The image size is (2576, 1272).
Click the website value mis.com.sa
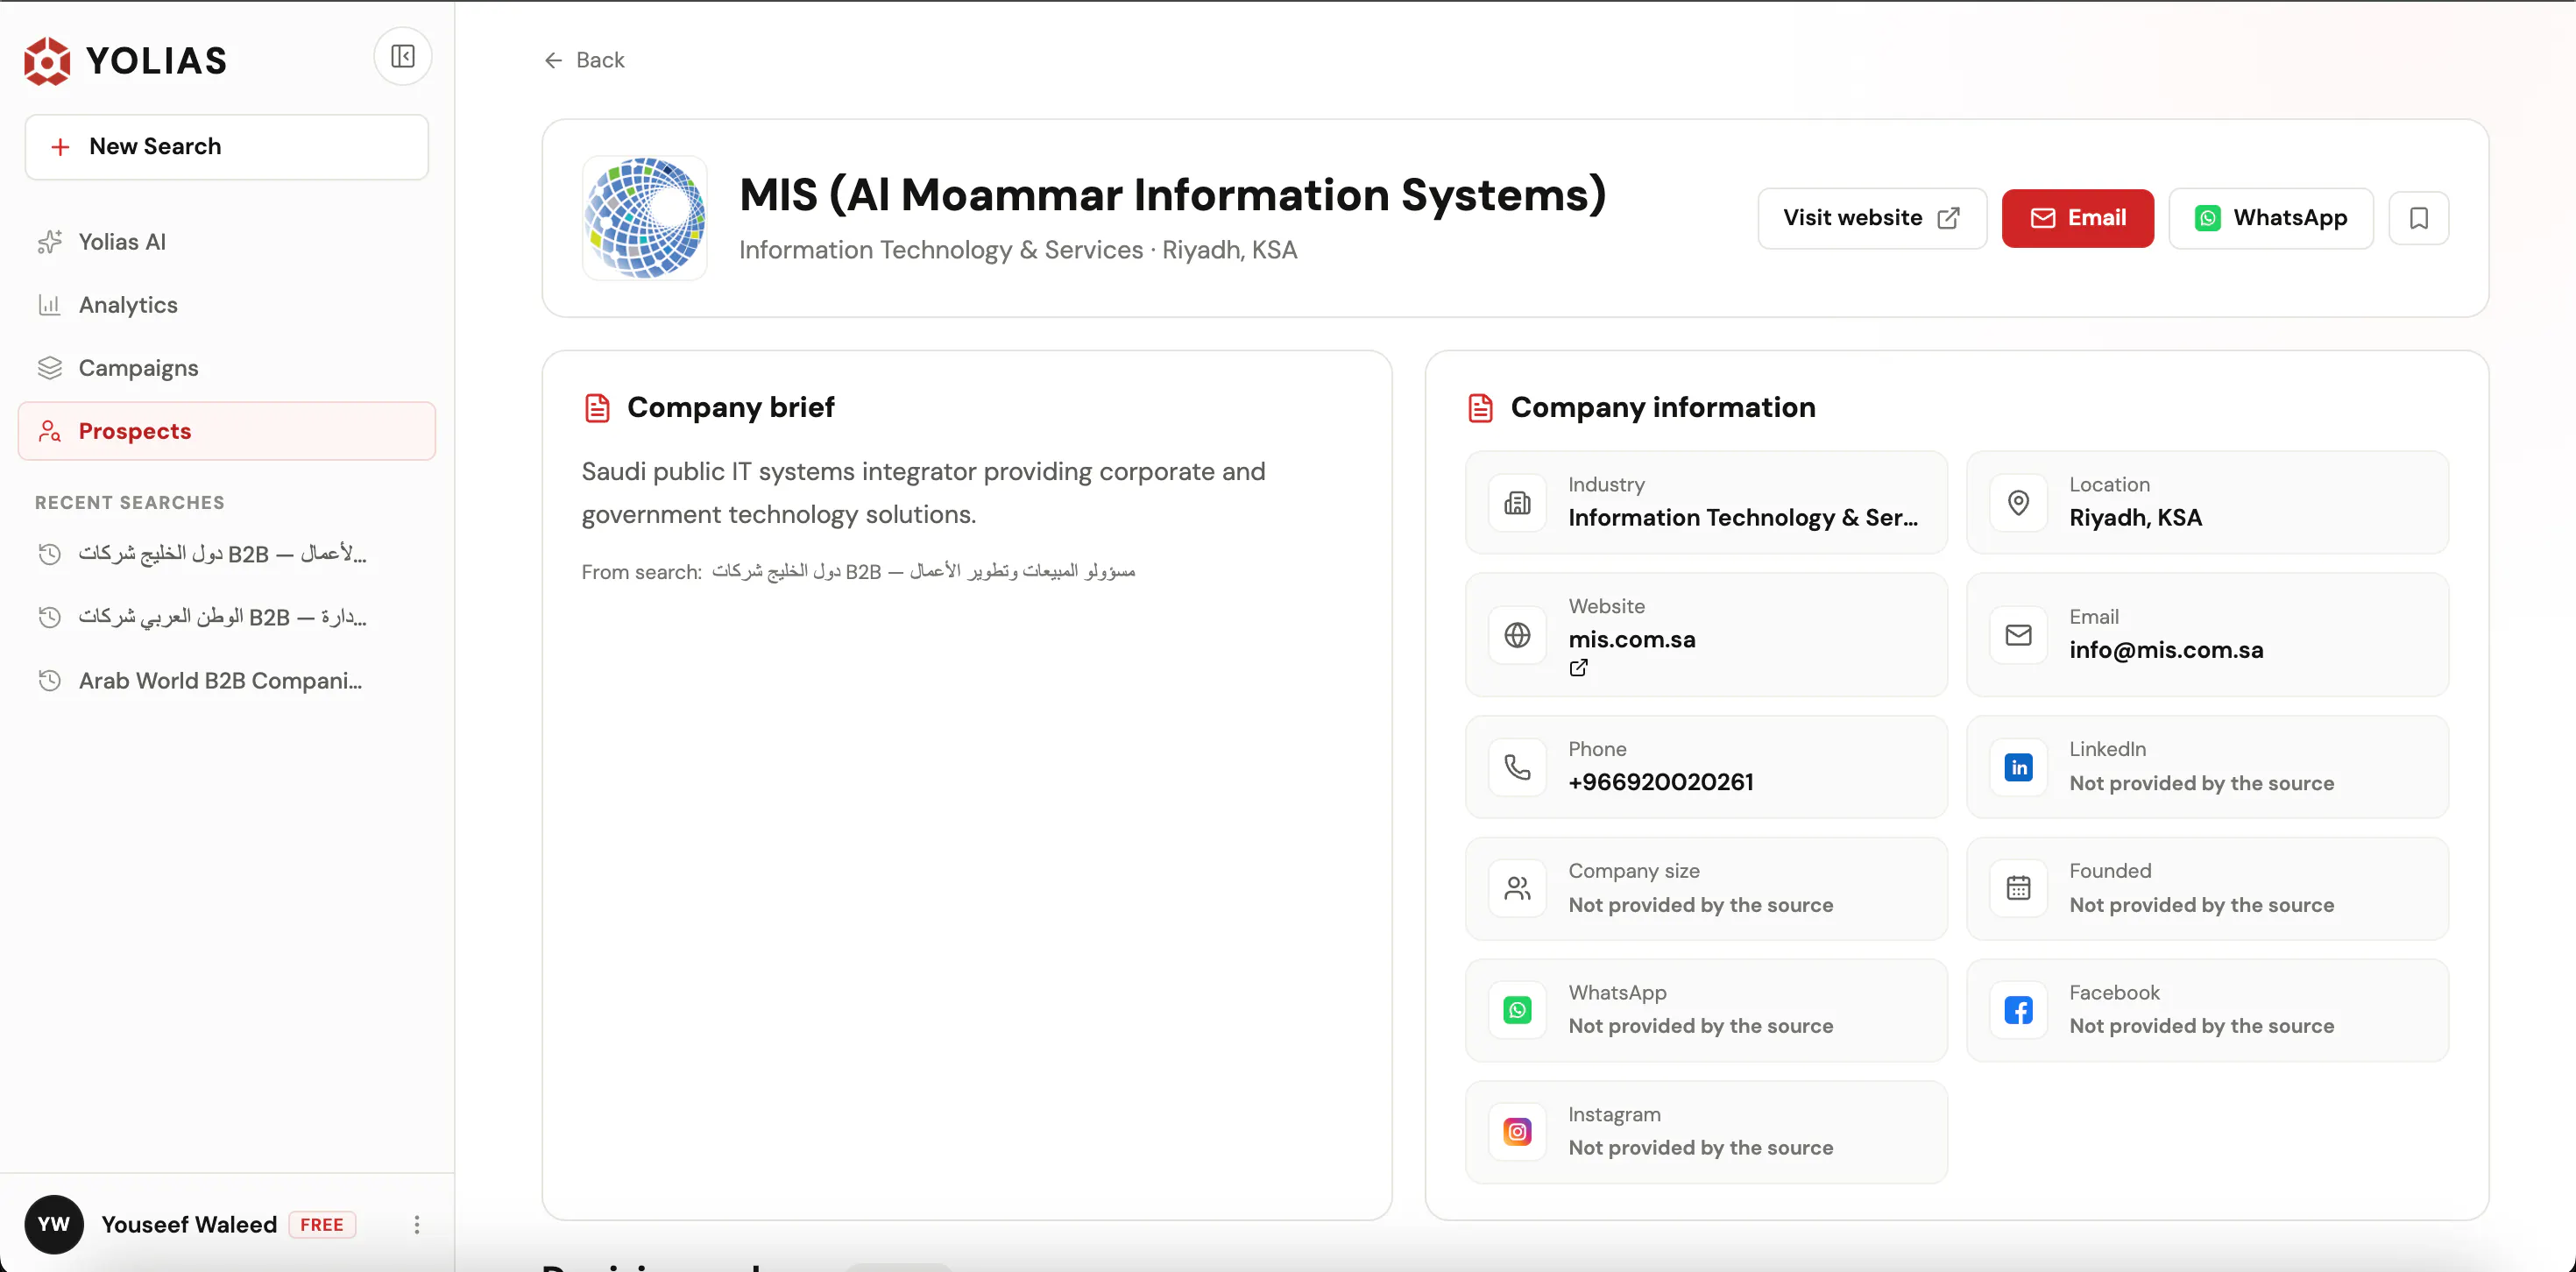pyautogui.click(x=1631, y=639)
